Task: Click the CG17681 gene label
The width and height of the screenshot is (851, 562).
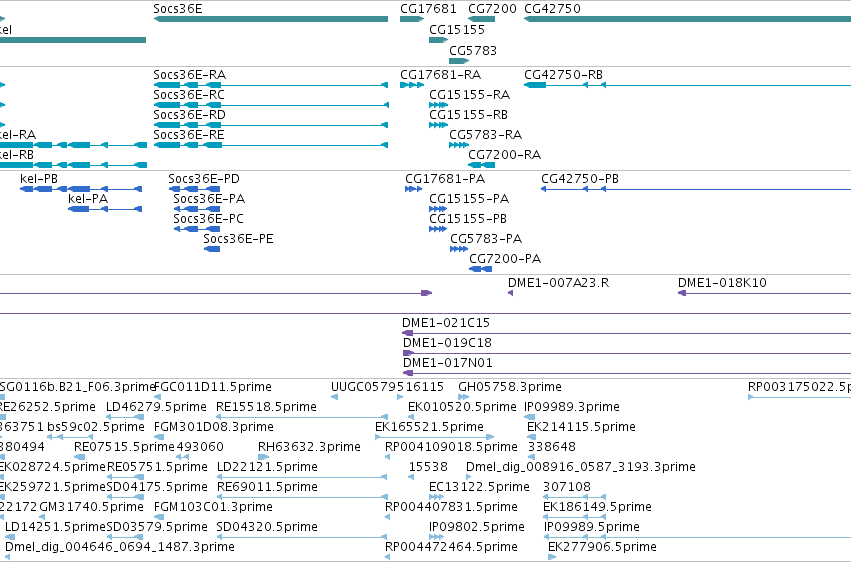Action: (428, 9)
